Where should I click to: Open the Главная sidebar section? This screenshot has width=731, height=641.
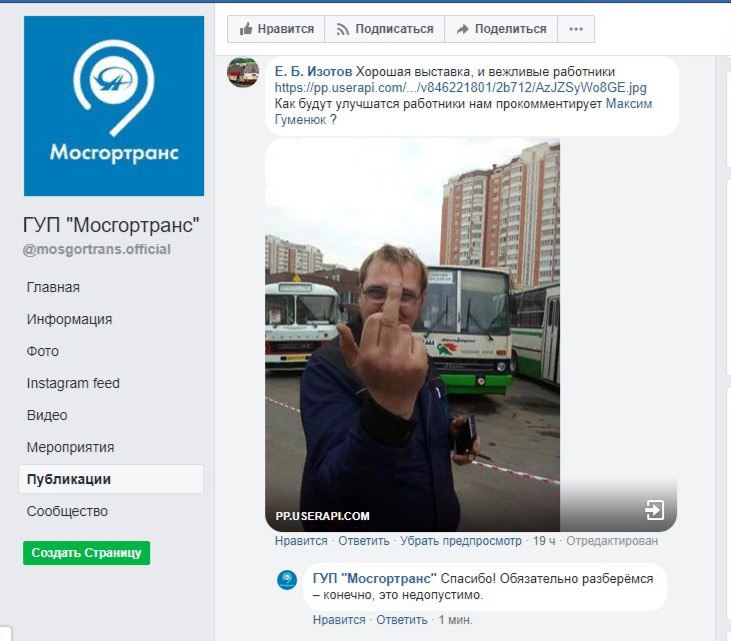pyautogui.click(x=53, y=287)
